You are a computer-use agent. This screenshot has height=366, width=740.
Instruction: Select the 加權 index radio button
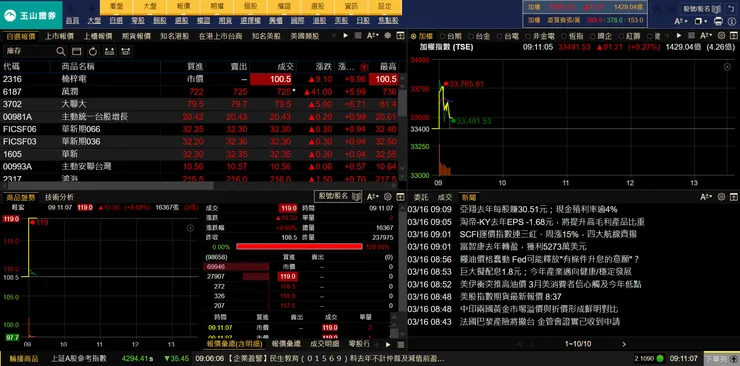click(413, 36)
